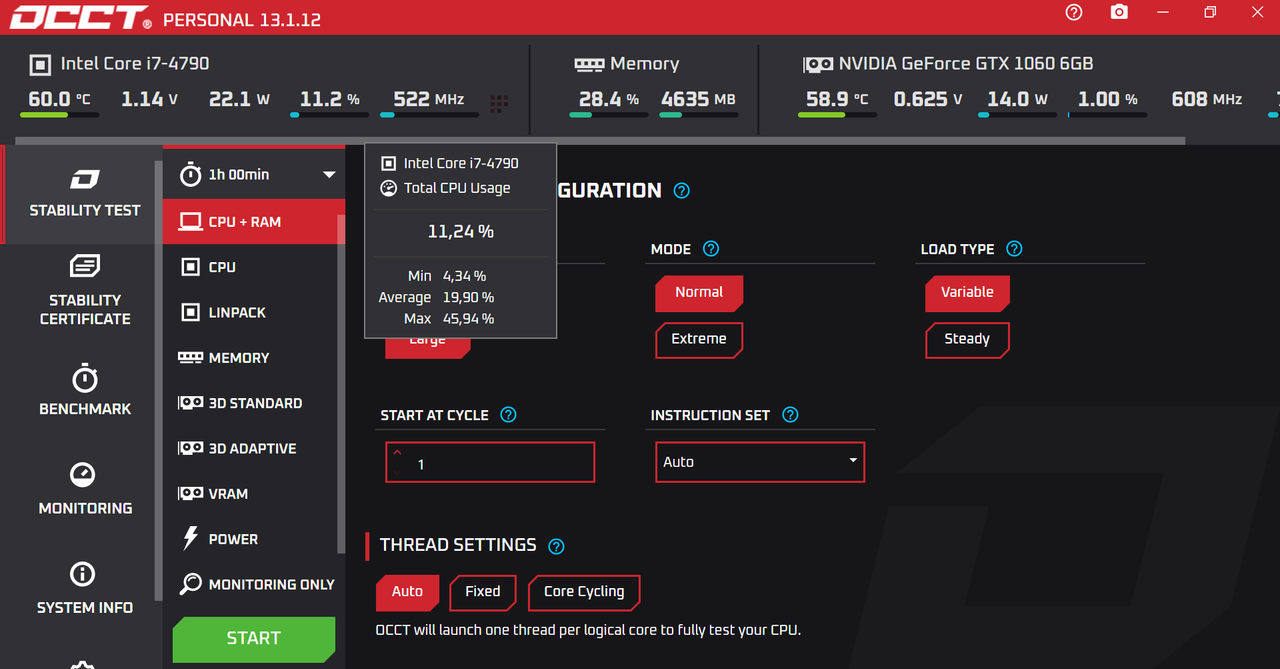Expand the 1h 00min duration dropdown

(x=329, y=175)
